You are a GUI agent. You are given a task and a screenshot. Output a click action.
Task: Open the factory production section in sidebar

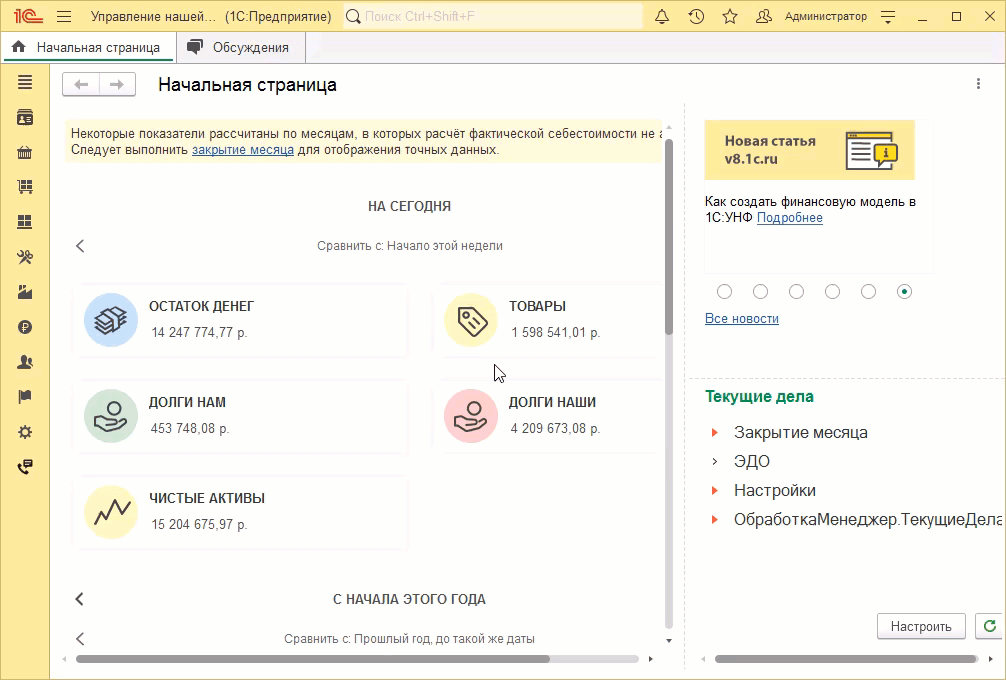click(x=25, y=292)
